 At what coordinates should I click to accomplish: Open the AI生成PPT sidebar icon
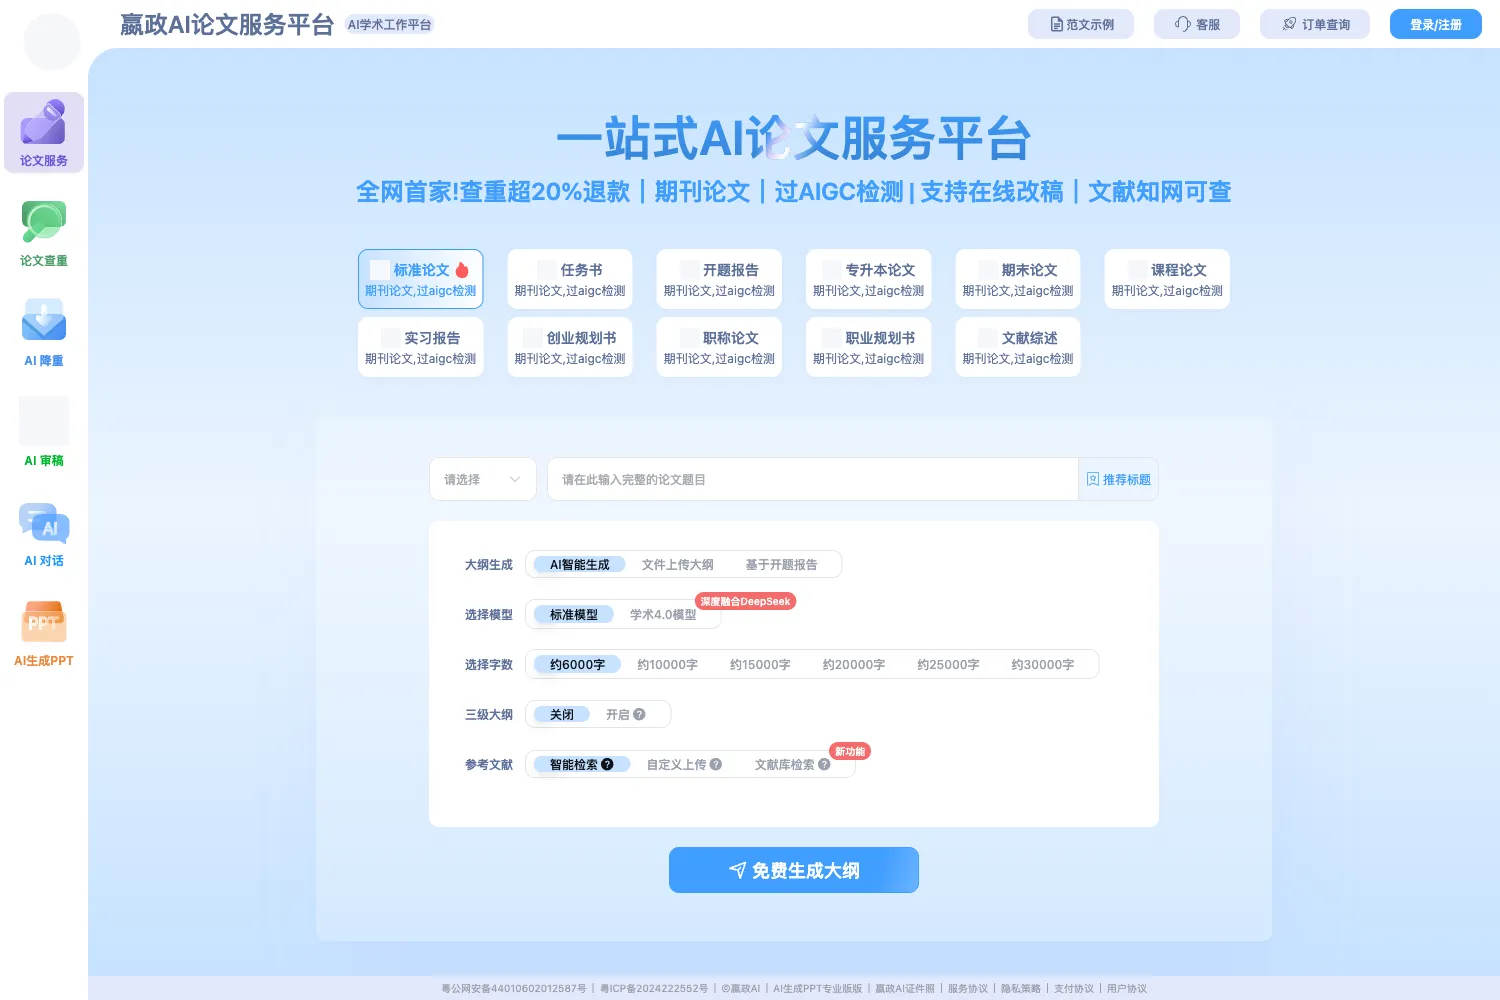[x=44, y=622]
